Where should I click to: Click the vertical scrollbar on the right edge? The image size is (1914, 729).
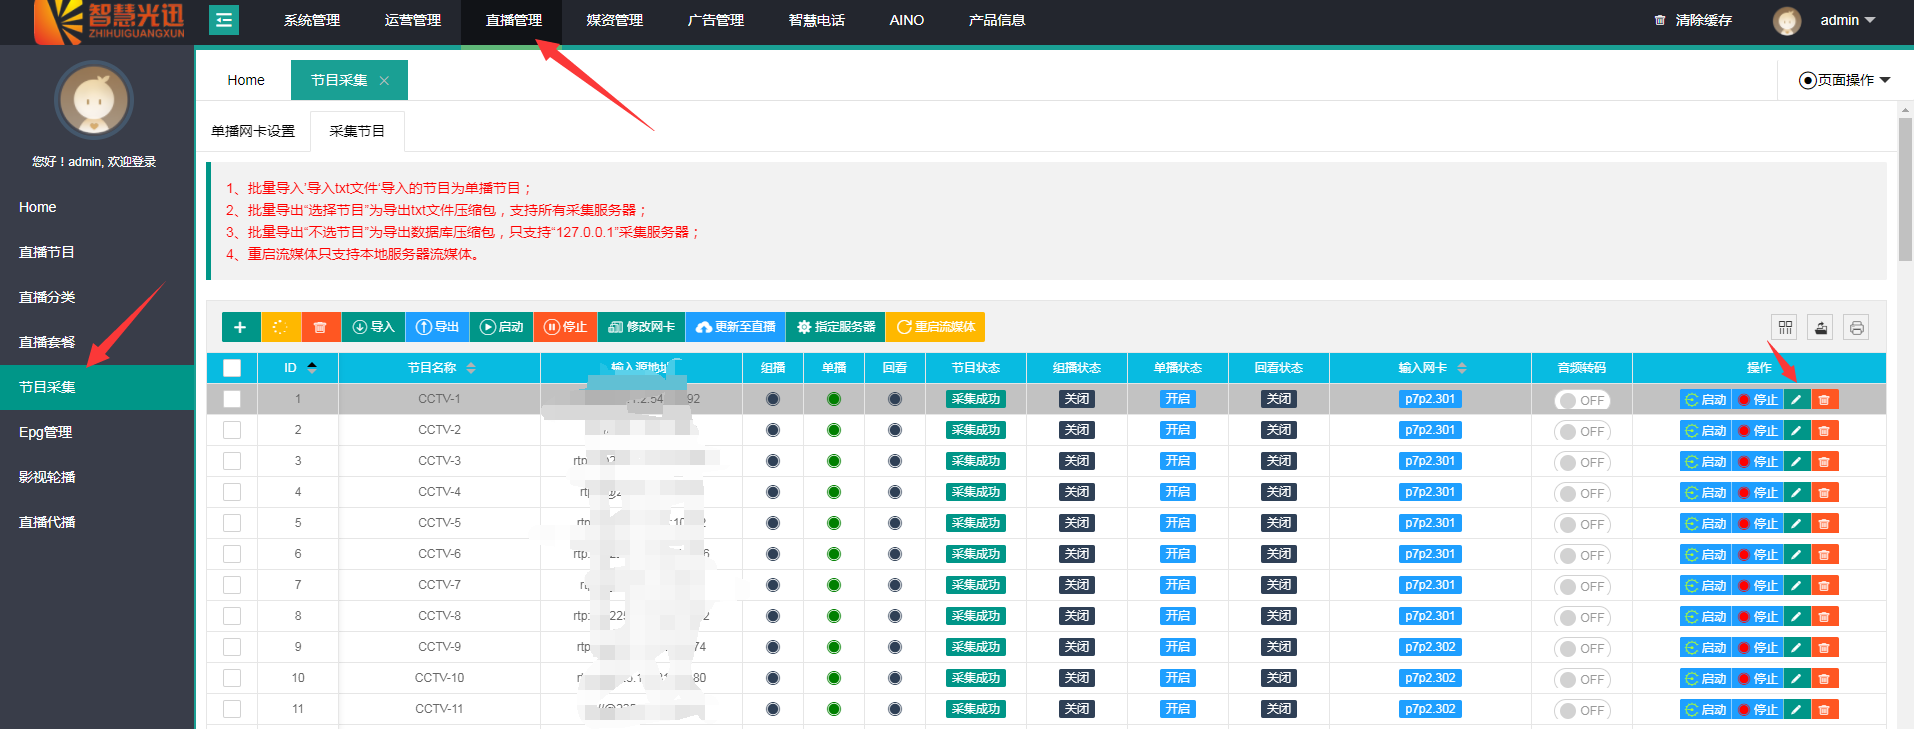click(x=1905, y=190)
